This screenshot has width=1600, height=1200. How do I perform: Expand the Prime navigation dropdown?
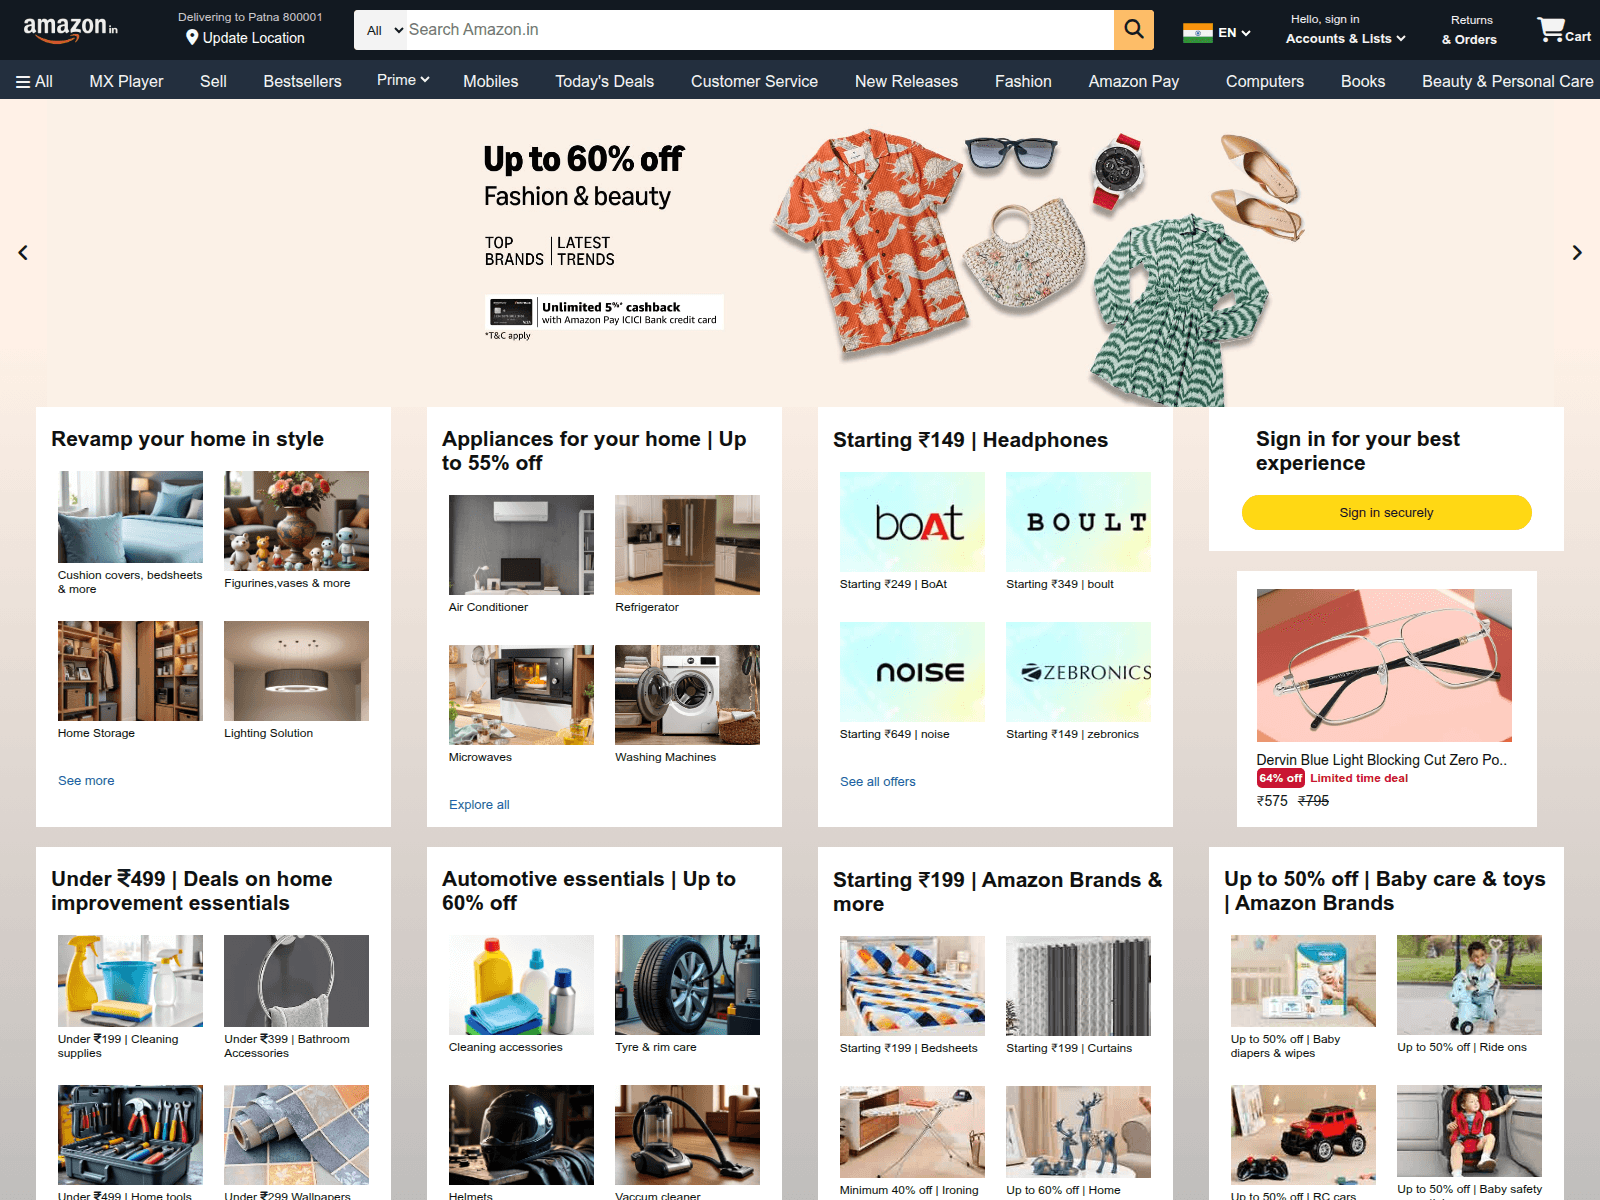(403, 80)
